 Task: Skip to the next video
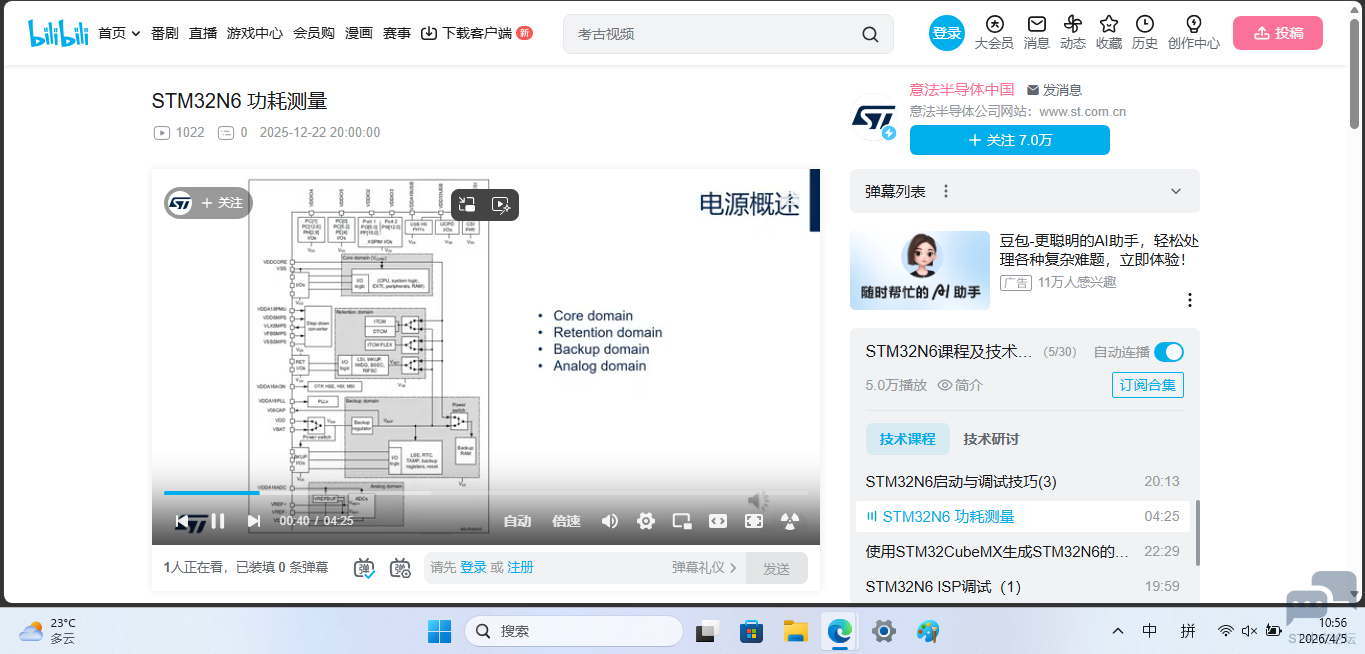(253, 521)
